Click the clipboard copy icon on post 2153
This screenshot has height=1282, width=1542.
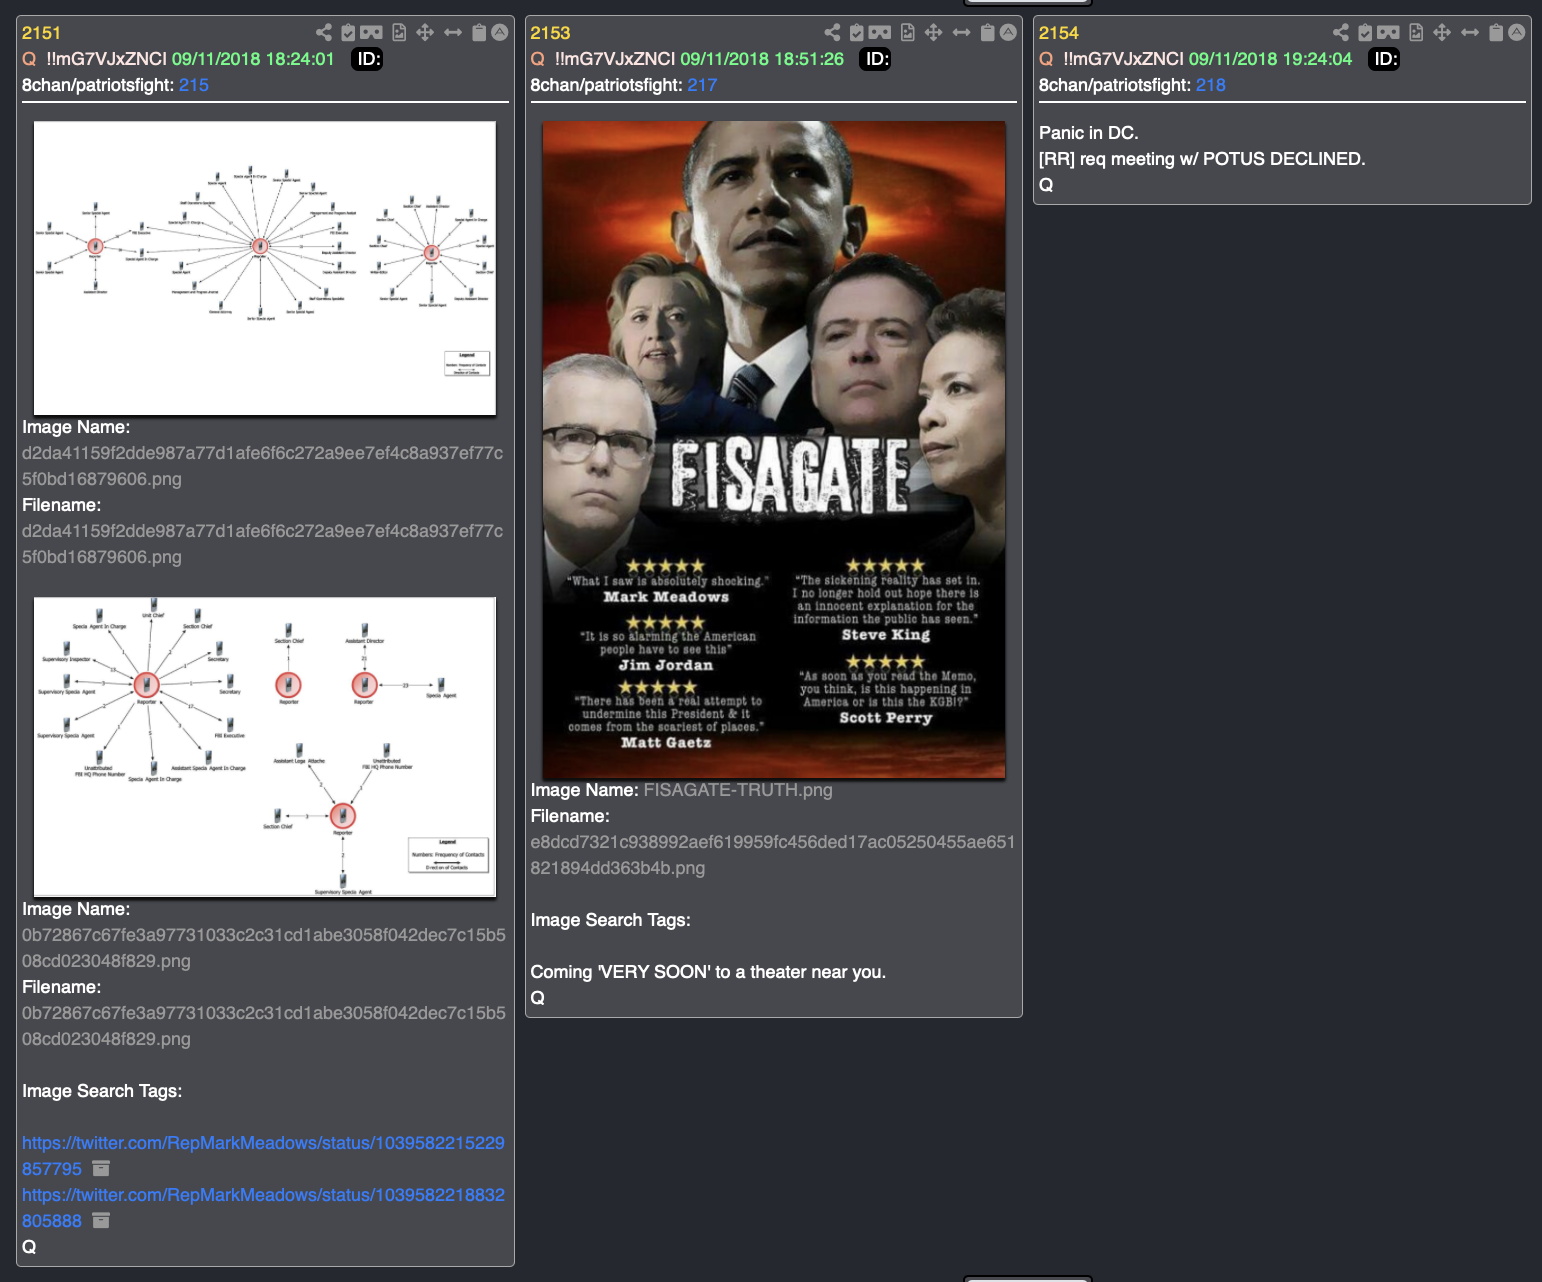click(x=988, y=33)
